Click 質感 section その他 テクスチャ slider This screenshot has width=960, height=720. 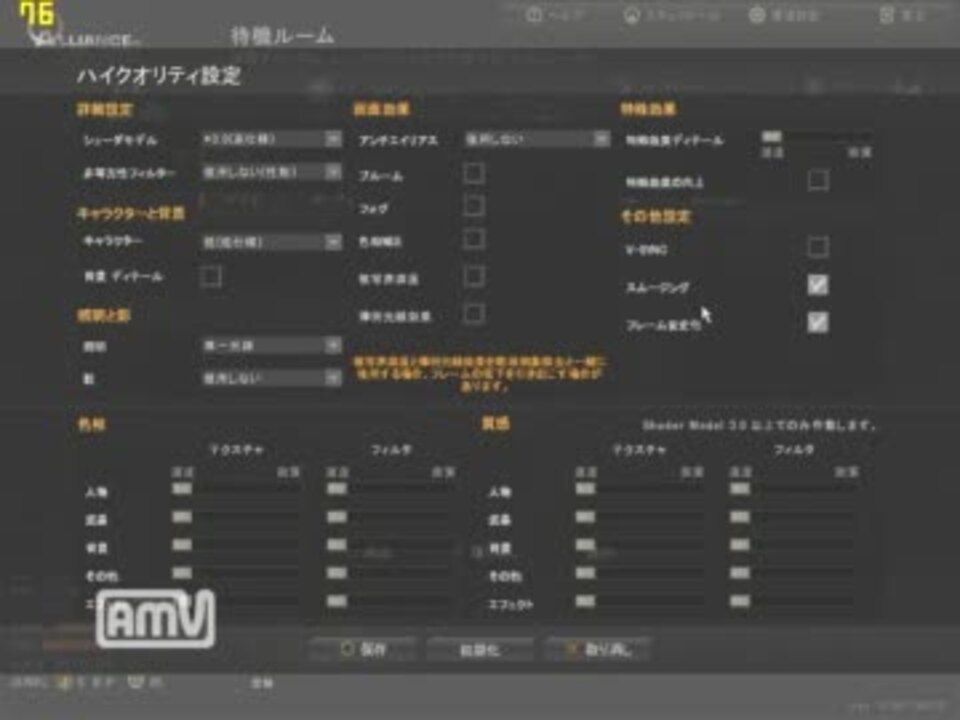pos(639,573)
